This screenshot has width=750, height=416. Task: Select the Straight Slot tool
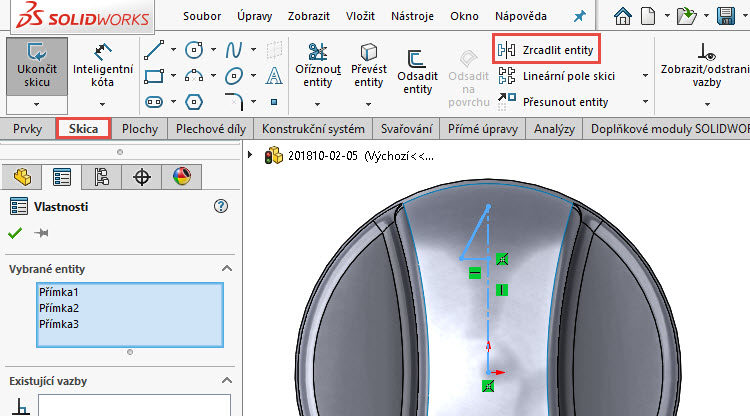[154, 102]
